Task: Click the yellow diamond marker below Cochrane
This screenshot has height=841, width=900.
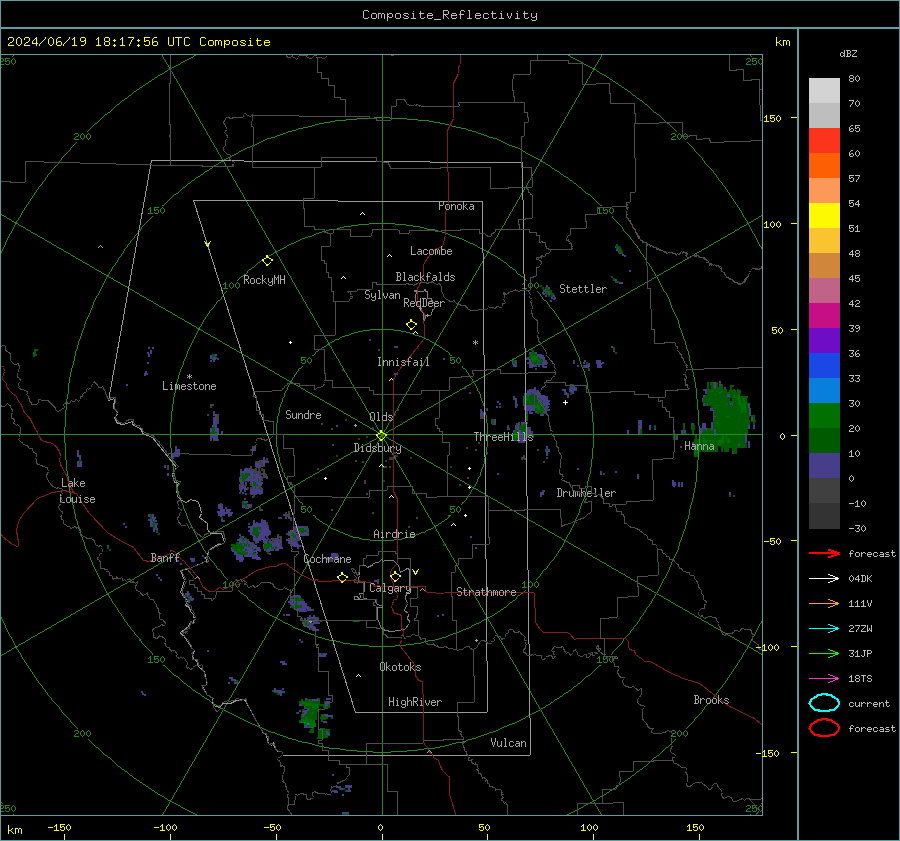Action: coord(342,577)
